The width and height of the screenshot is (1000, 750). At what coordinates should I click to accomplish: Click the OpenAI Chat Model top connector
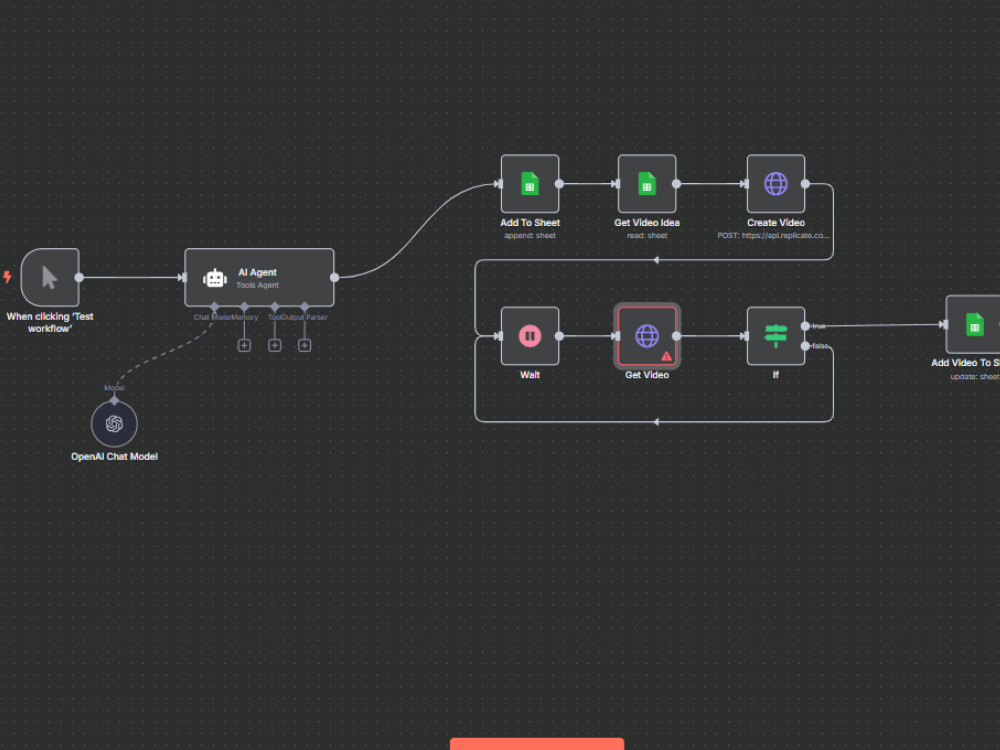tap(114, 401)
